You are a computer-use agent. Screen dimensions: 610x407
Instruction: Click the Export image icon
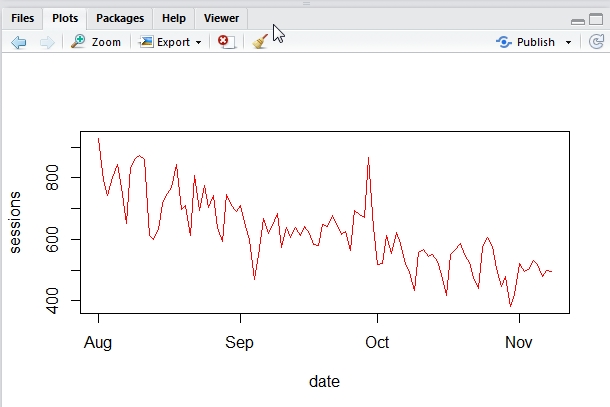click(x=146, y=41)
